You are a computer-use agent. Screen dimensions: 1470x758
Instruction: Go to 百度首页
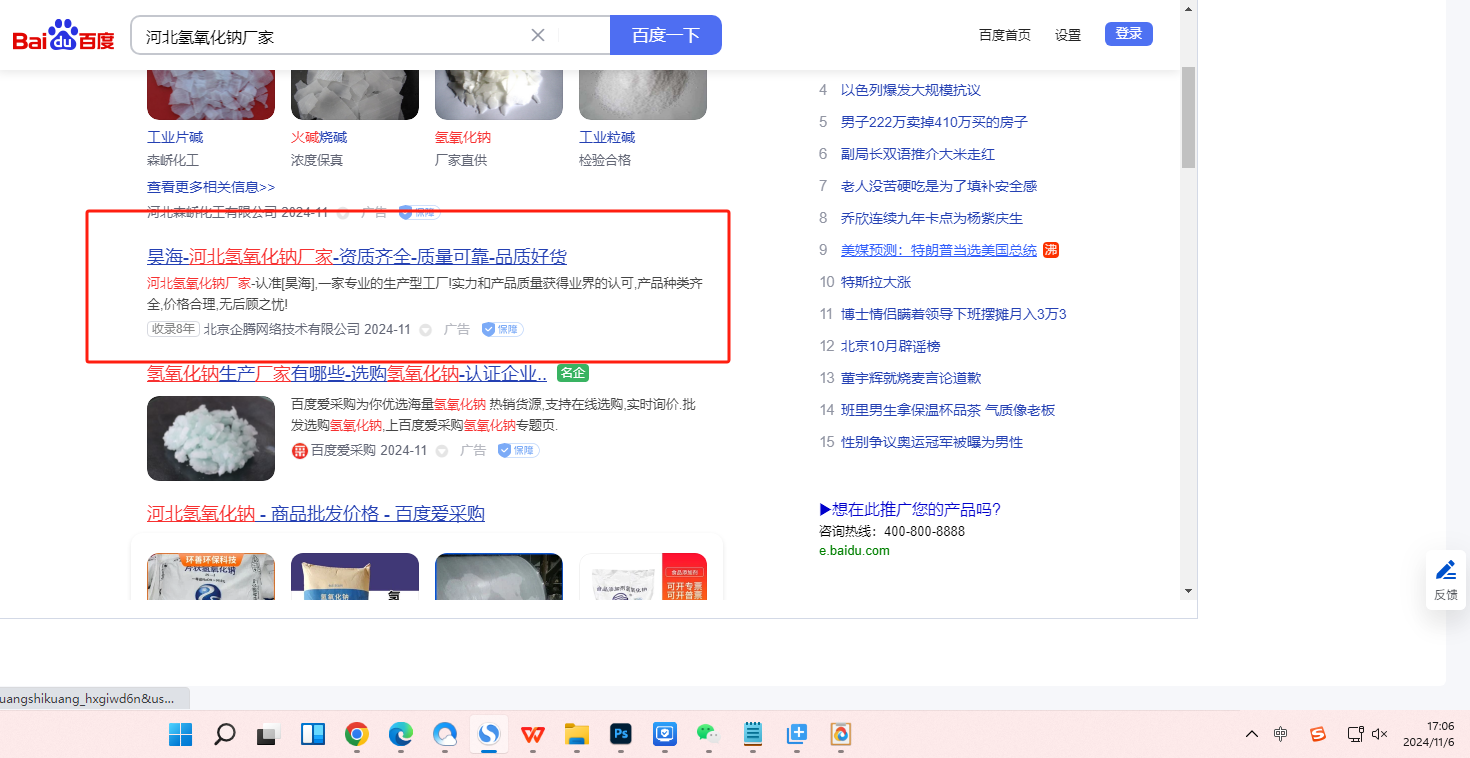pos(1004,35)
